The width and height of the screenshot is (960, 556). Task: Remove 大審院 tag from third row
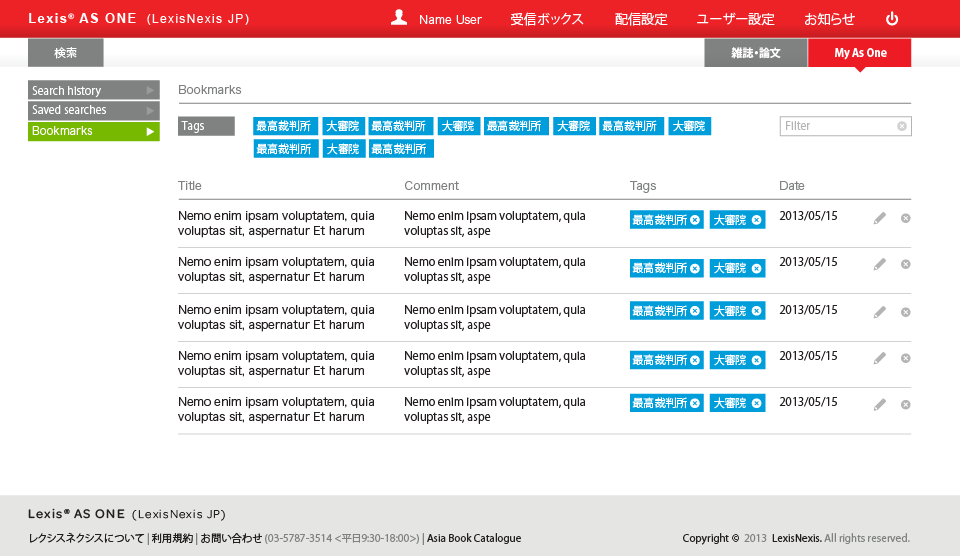point(757,311)
